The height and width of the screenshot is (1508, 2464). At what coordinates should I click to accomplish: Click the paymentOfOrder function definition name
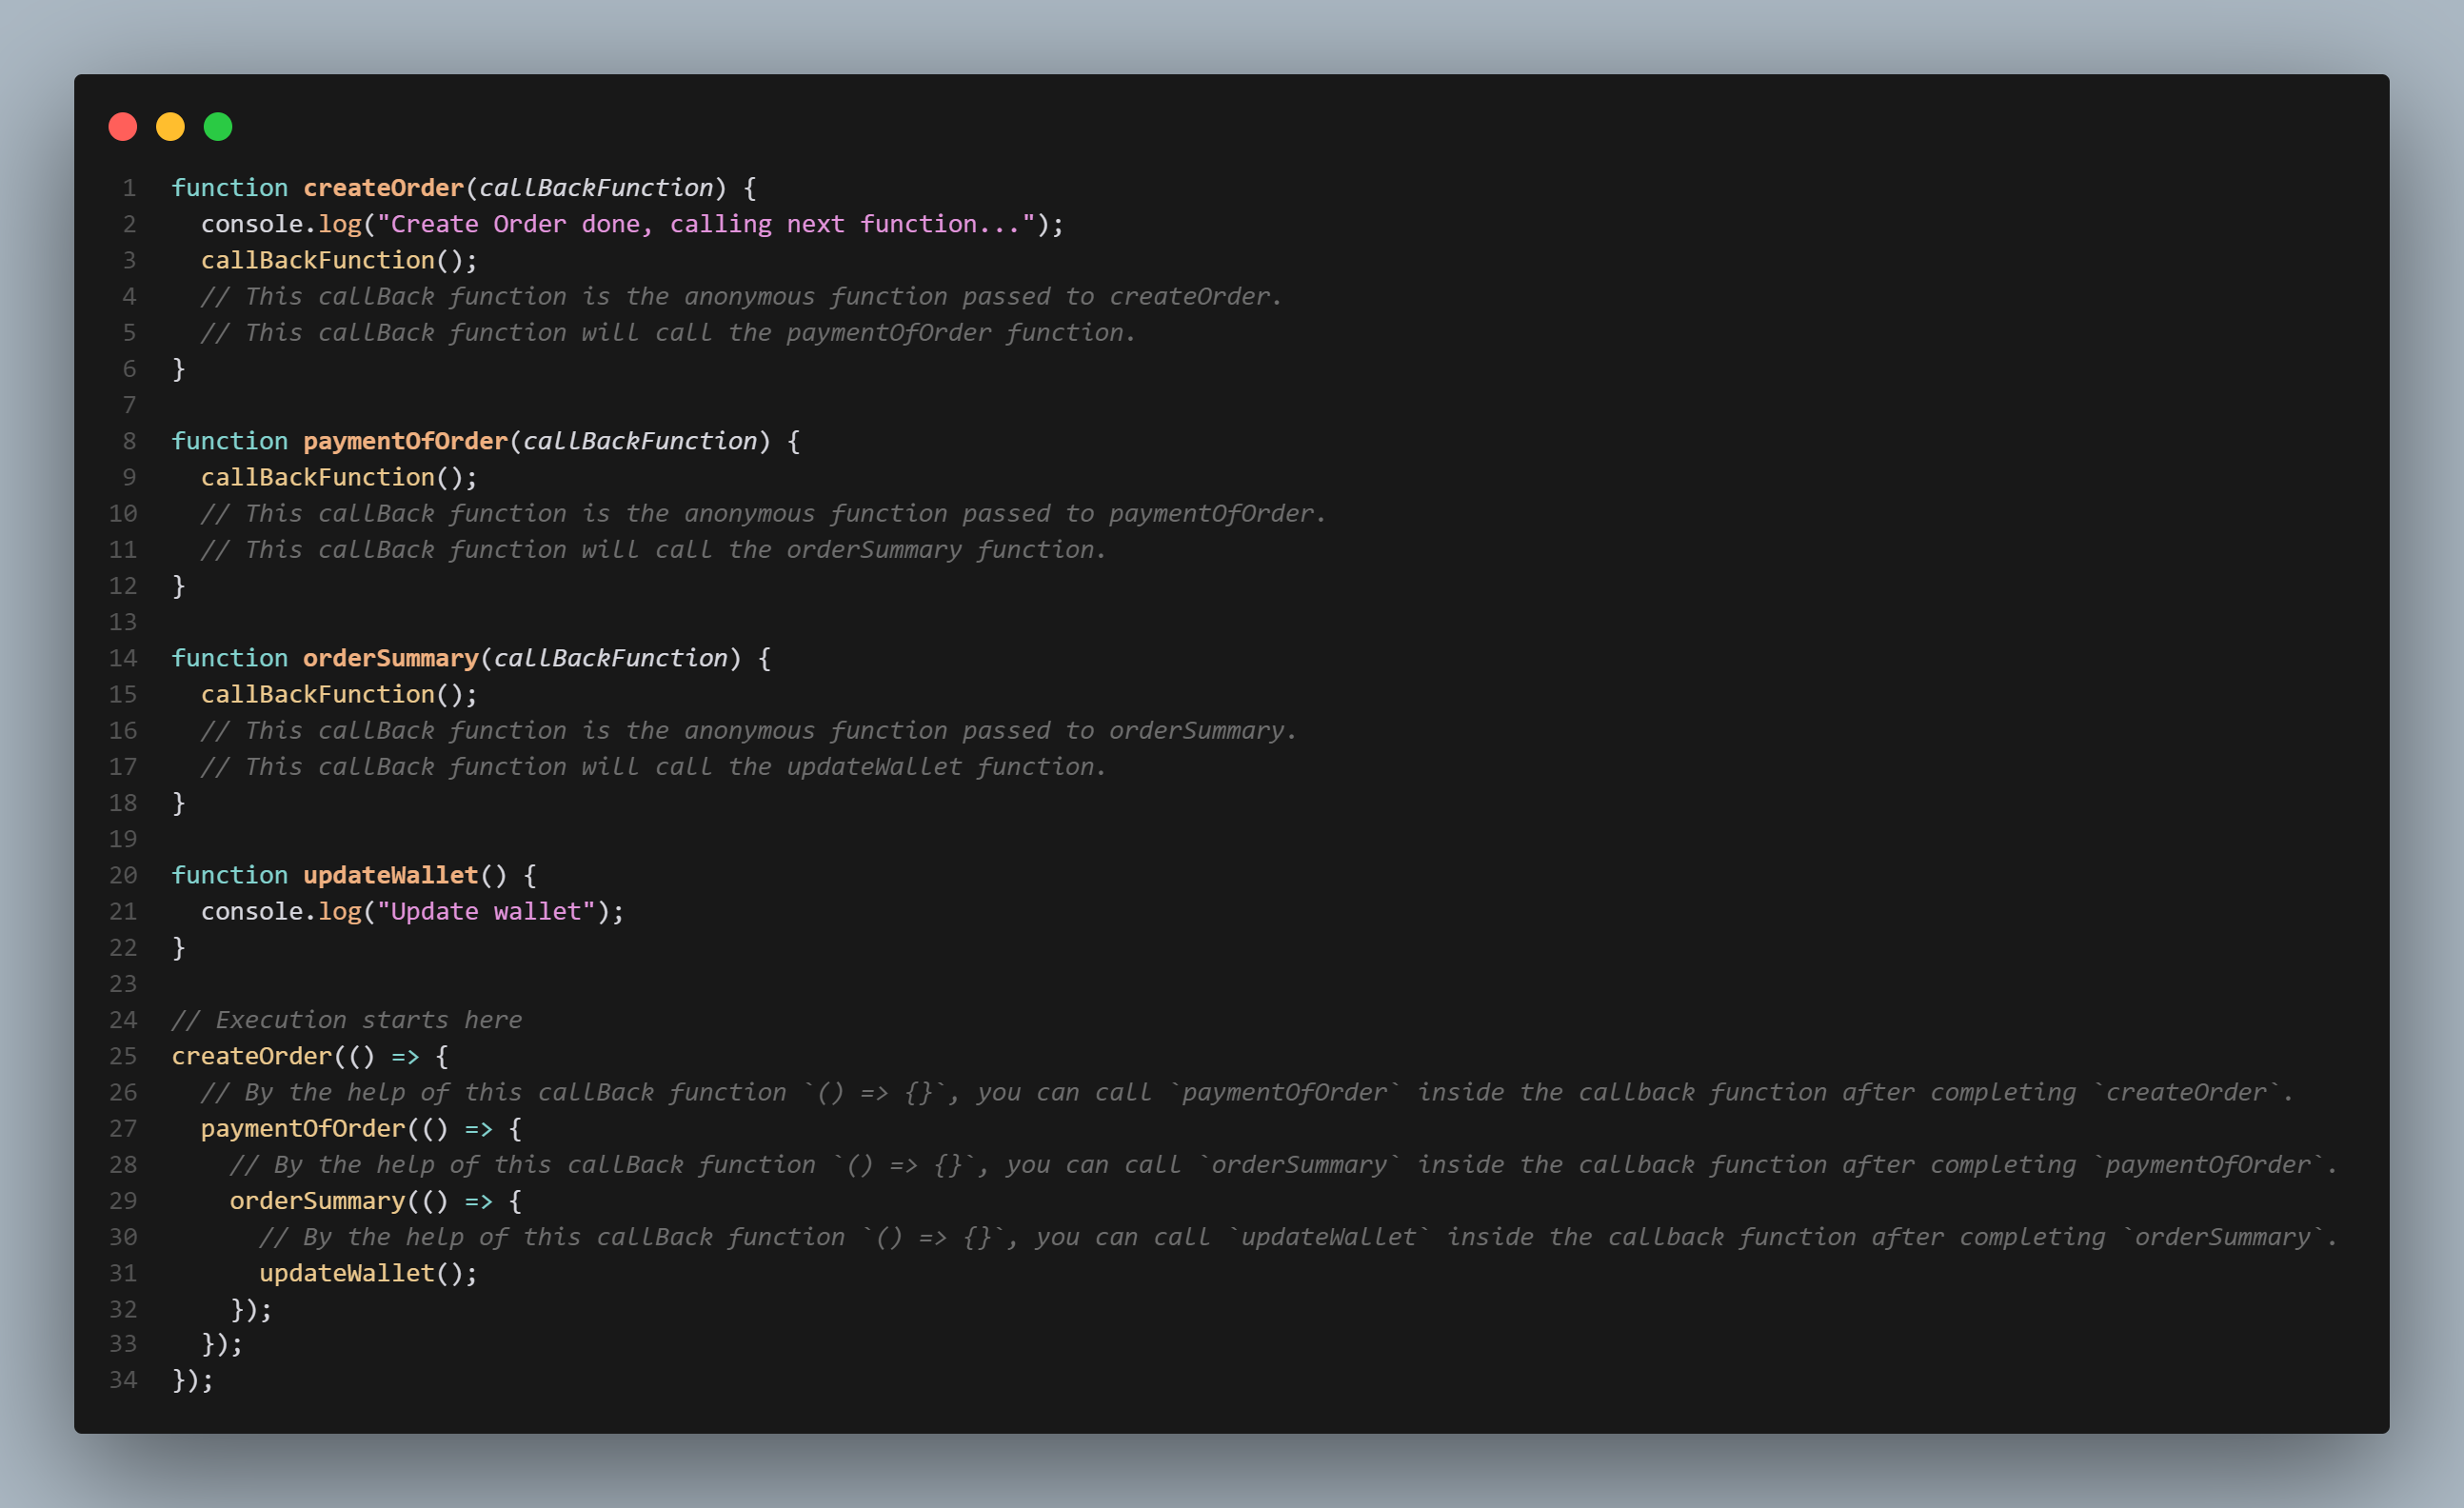(405, 441)
